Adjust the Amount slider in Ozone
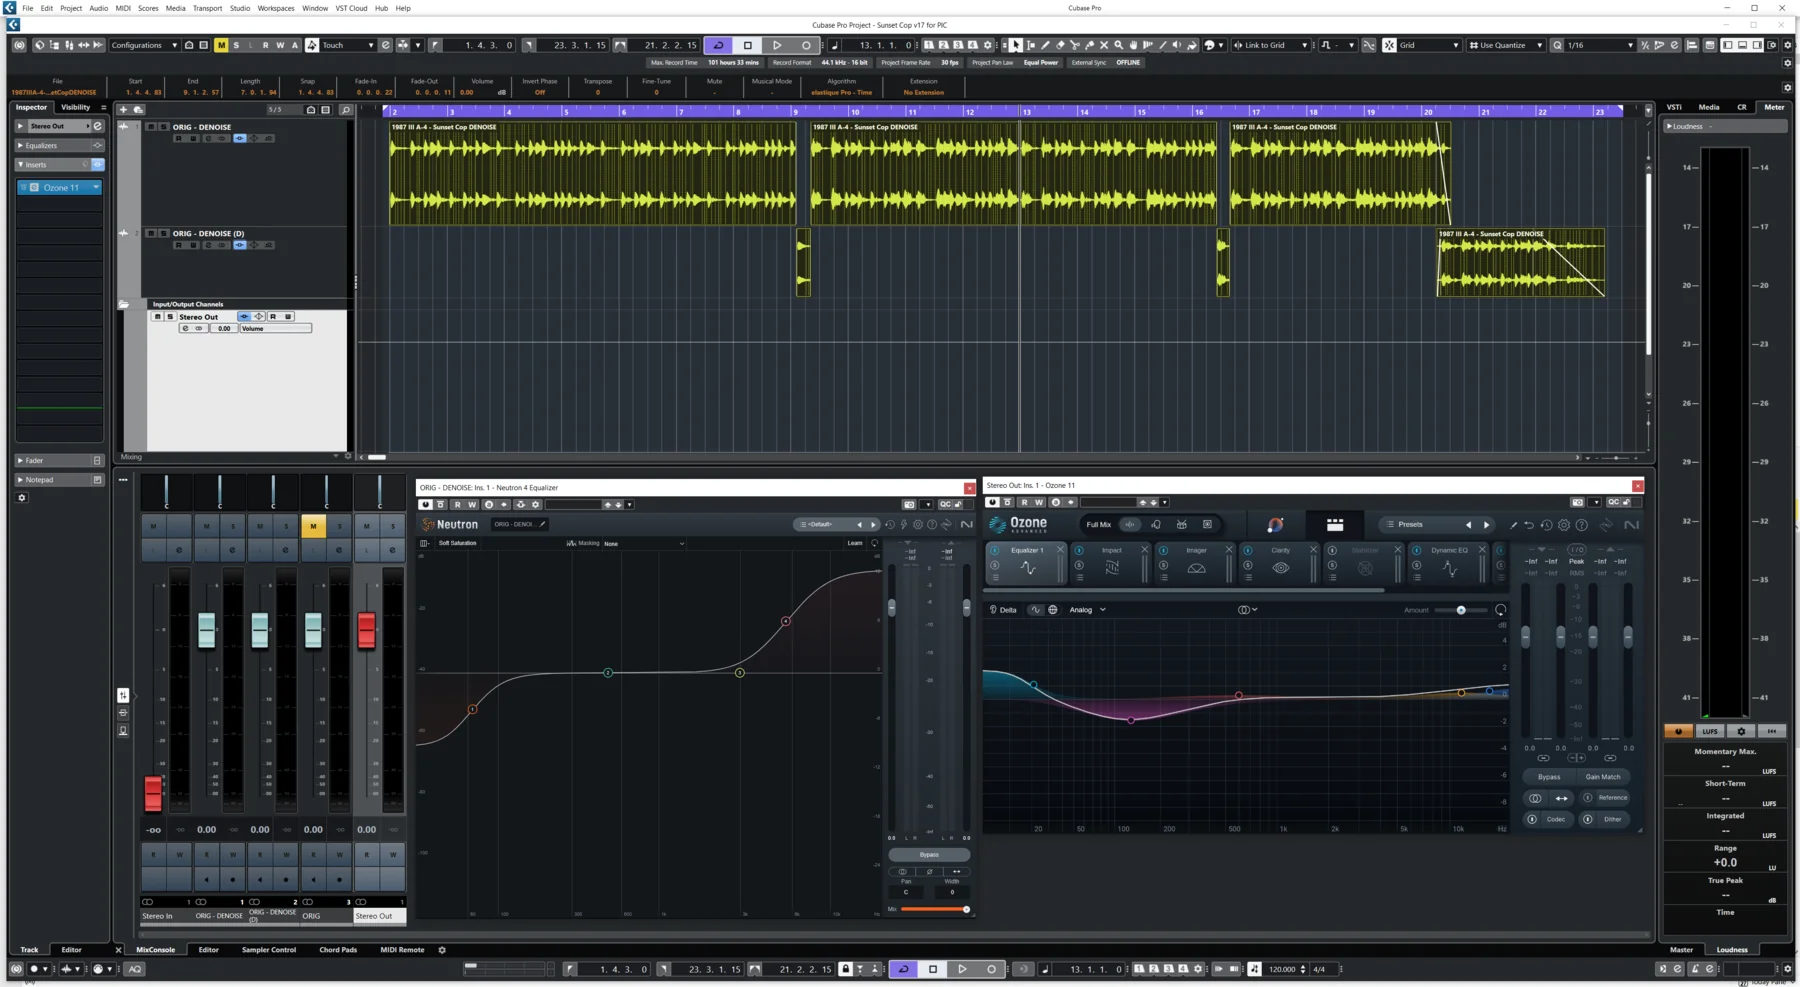Screen dimensions: 1800x987 pyautogui.click(x=1462, y=609)
